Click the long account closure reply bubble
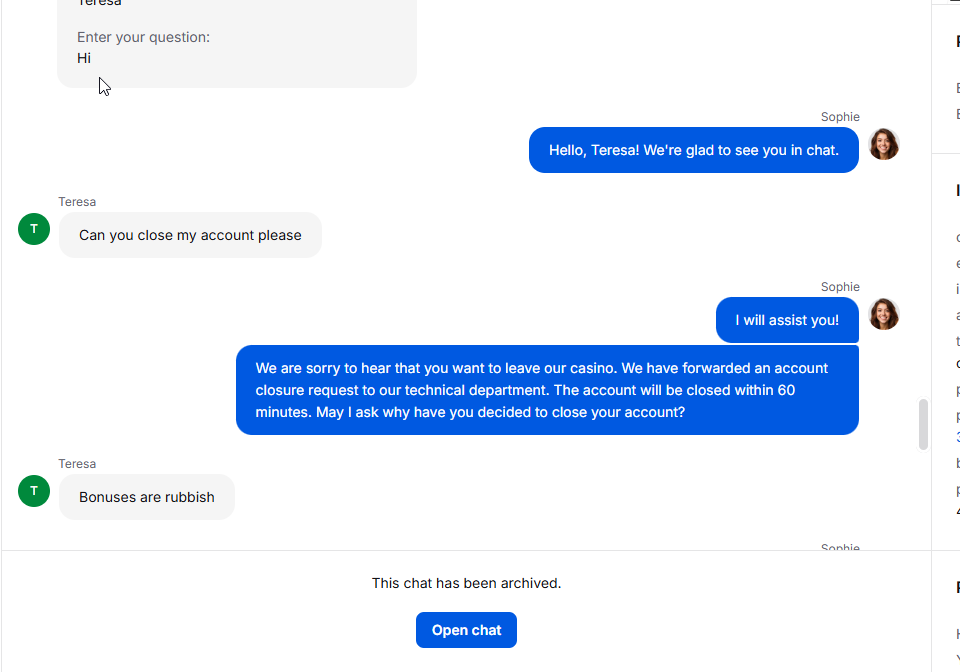 [x=547, y=390]
